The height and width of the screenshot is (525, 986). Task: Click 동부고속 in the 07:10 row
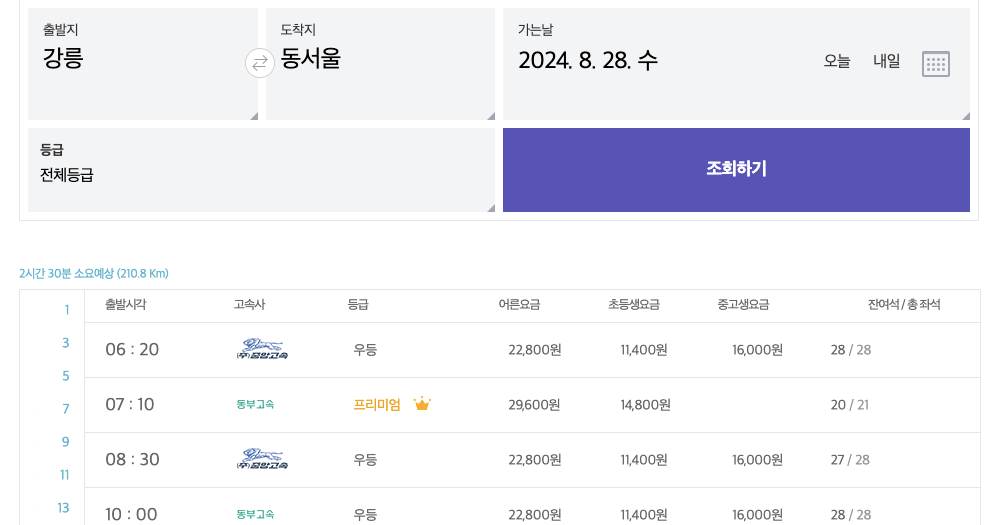pyautogui.click(x=255, y=404)
